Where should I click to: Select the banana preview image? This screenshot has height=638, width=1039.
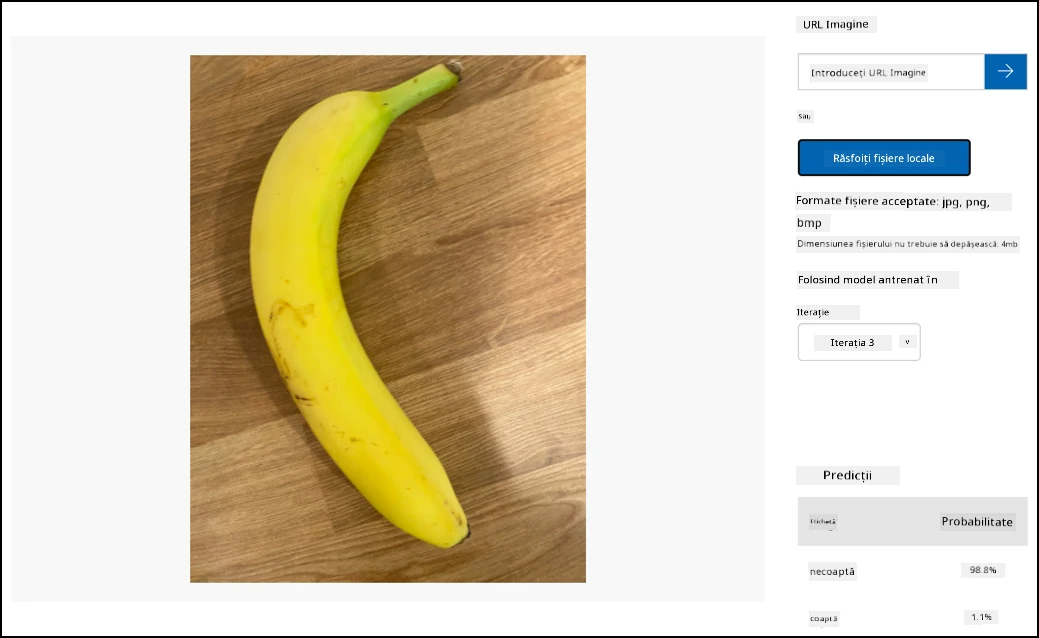tap(388, 319)
